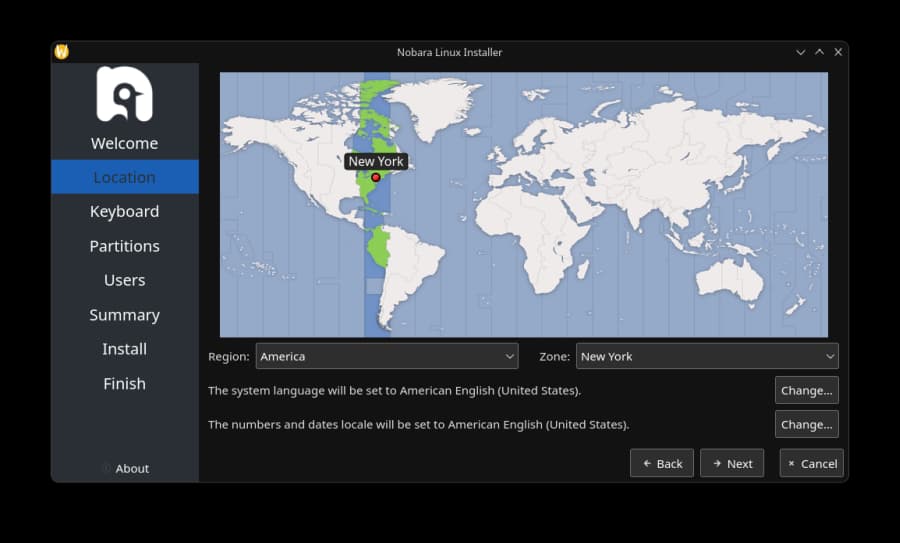Click the Nobara logo in the sidebar

pos(125,94)
